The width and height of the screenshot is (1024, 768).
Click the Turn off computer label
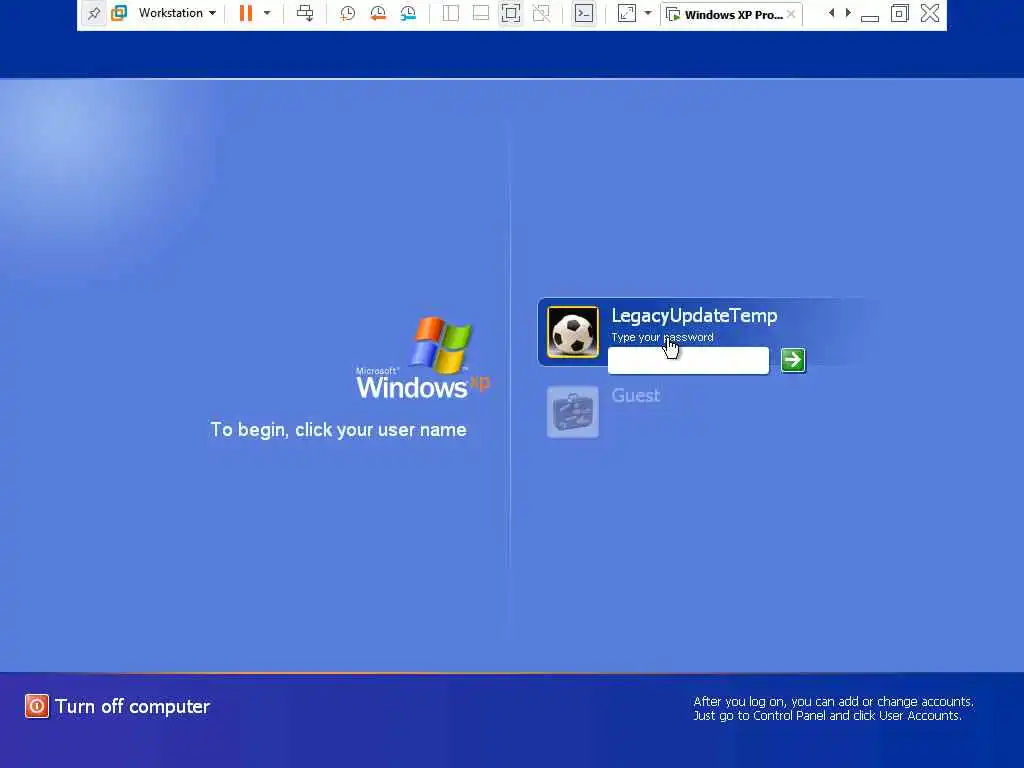[x=133, y=707]
